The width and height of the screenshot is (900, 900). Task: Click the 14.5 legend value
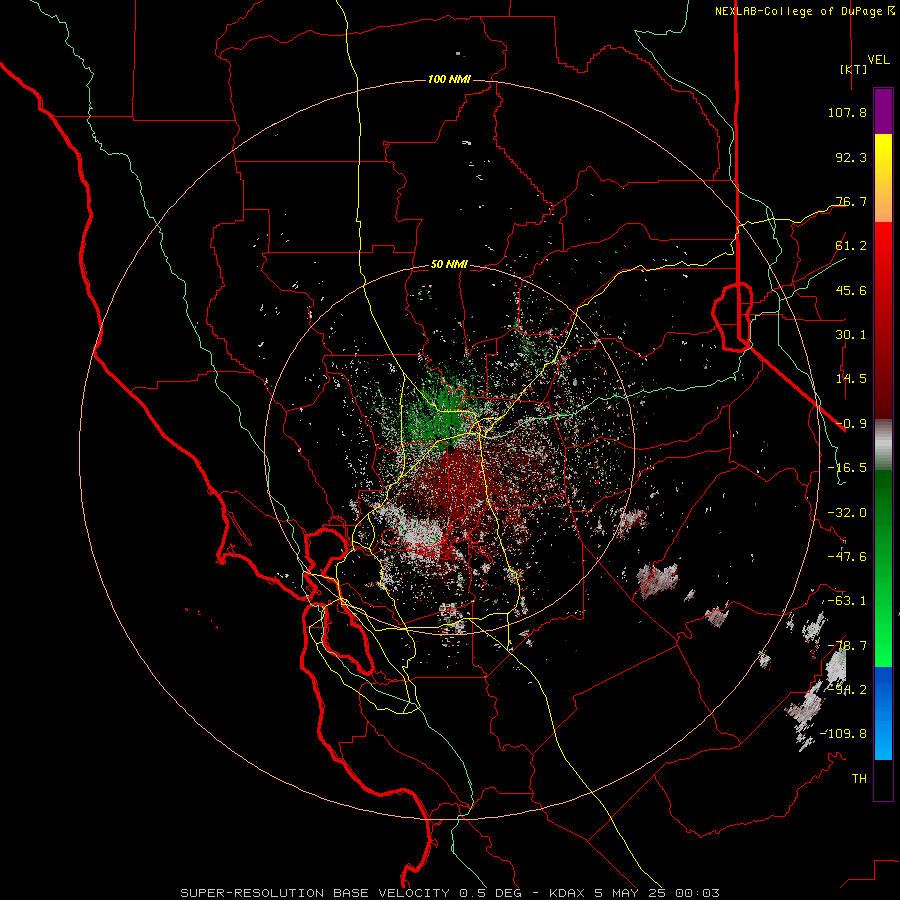click(x=851, y=379)
